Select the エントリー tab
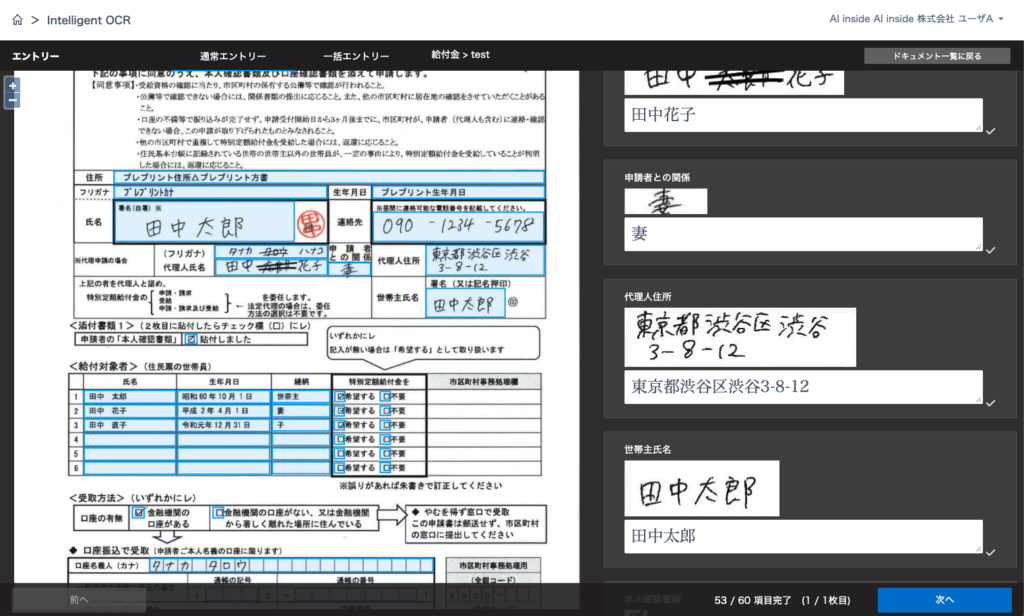 36,56
